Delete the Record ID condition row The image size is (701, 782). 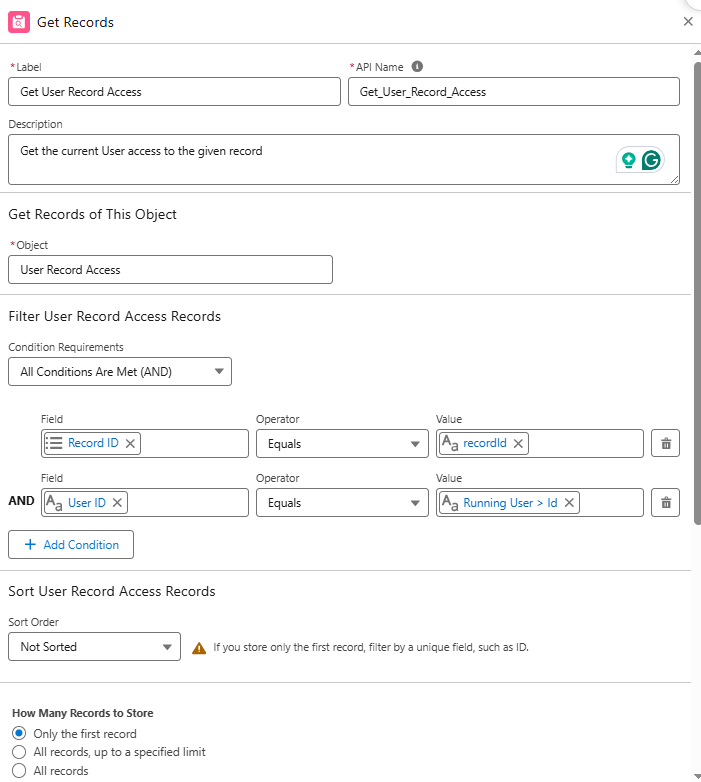pyautogui.click(x=666, y=443)
